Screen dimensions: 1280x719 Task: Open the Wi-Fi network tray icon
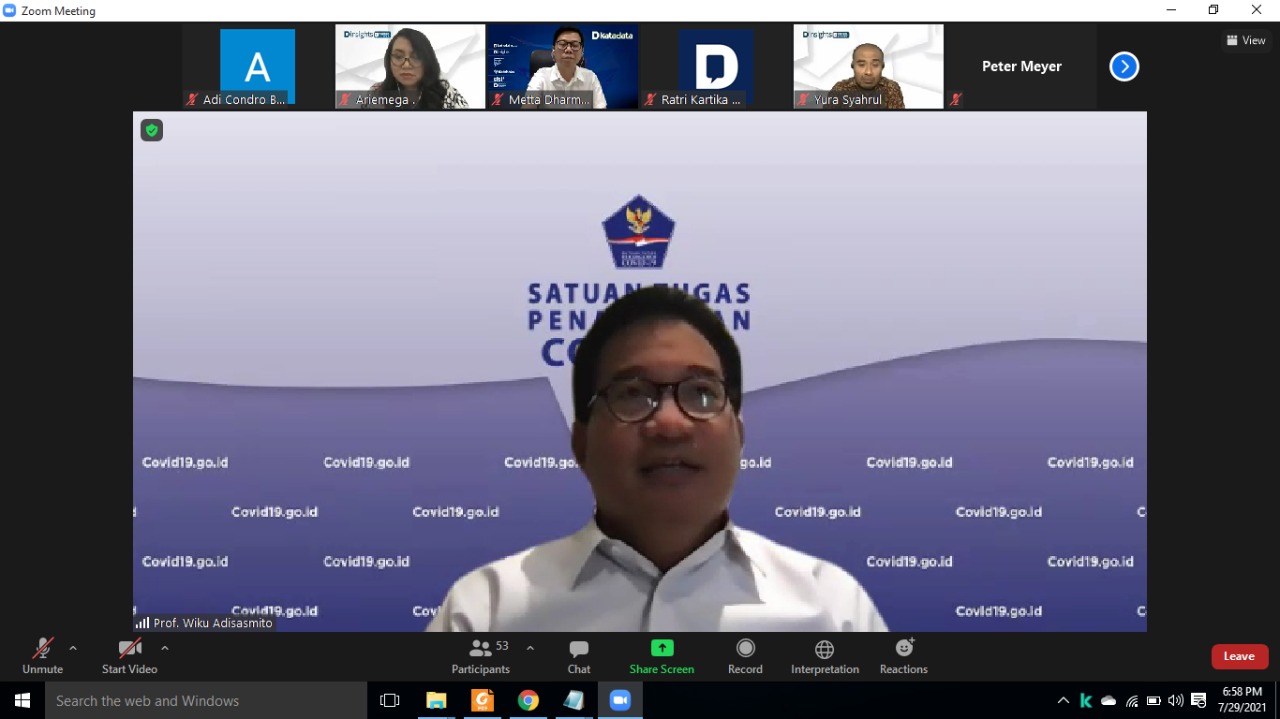[x=1131, y=700]
